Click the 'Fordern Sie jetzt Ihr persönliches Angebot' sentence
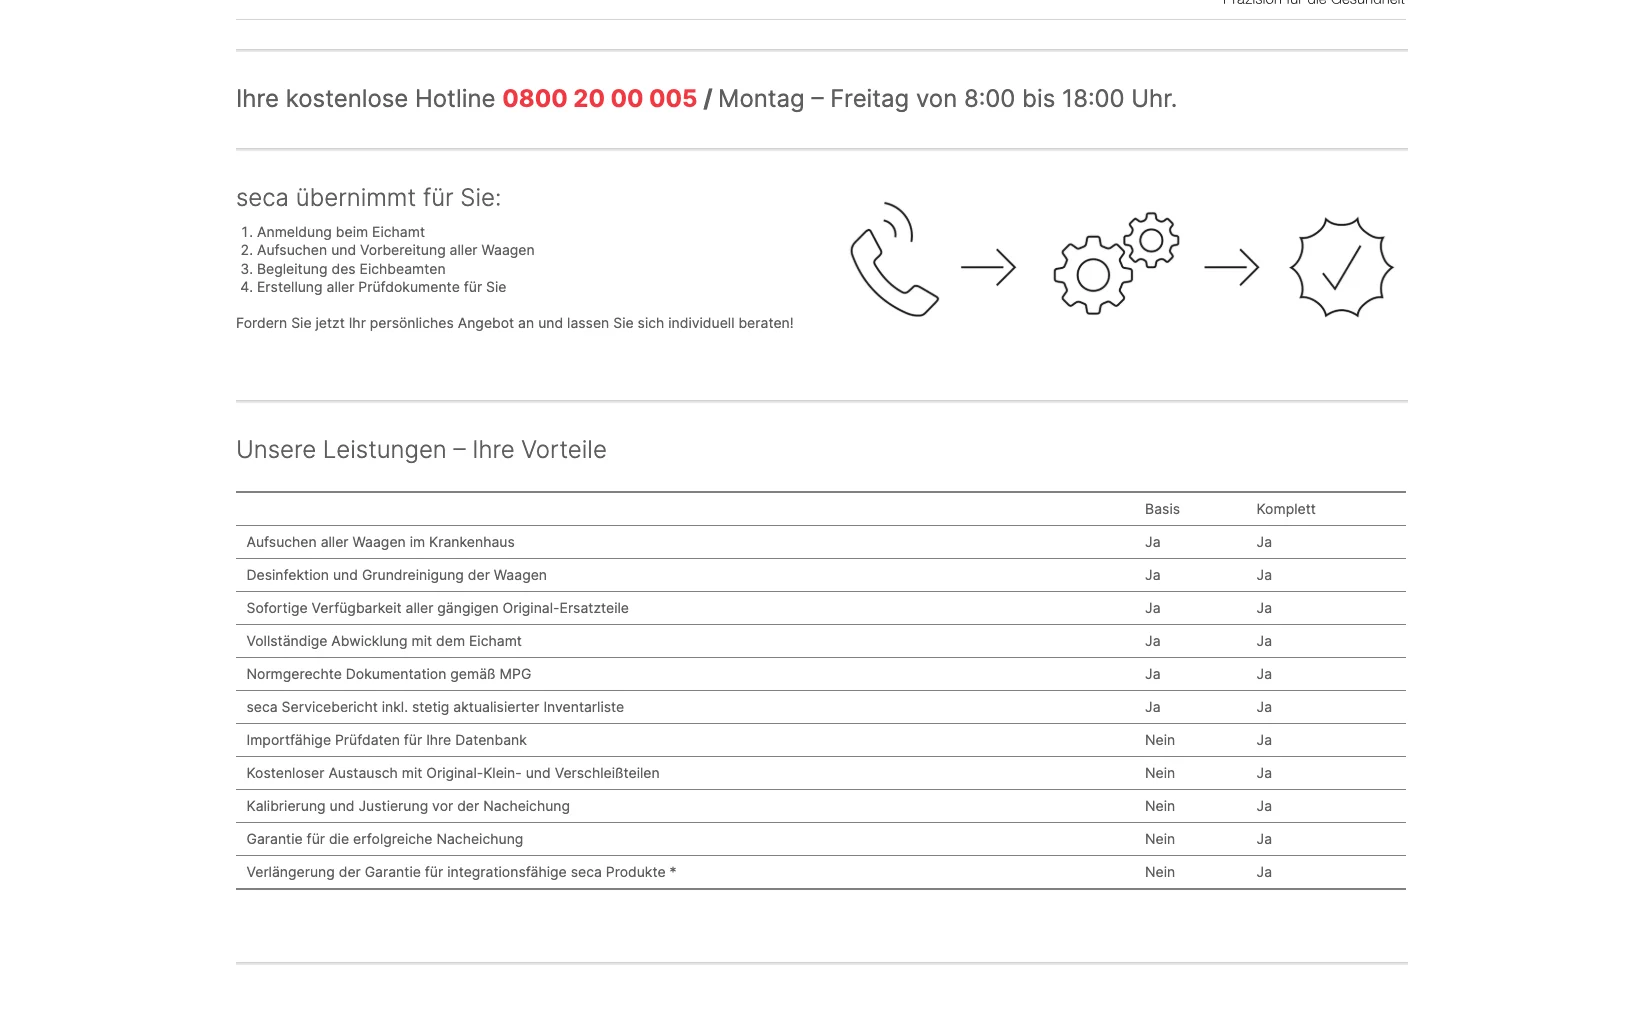 tap(515, 323)
